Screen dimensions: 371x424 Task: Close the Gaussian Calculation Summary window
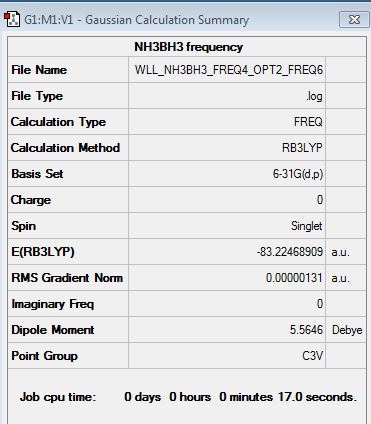coord(354,20)
